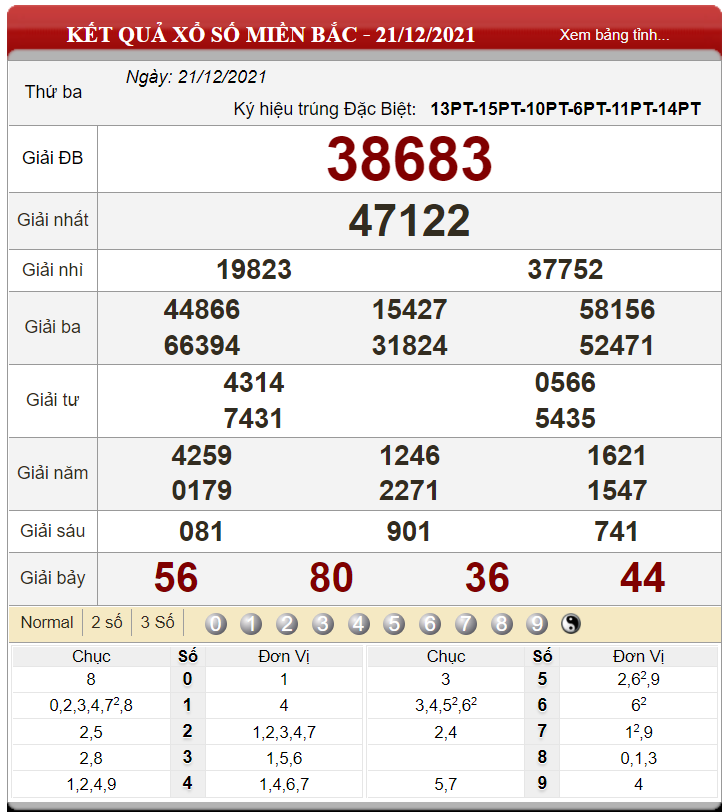Click the digit 7 ball filter
728x812 pixels.
pyautogui.click(x=465, y=624)
